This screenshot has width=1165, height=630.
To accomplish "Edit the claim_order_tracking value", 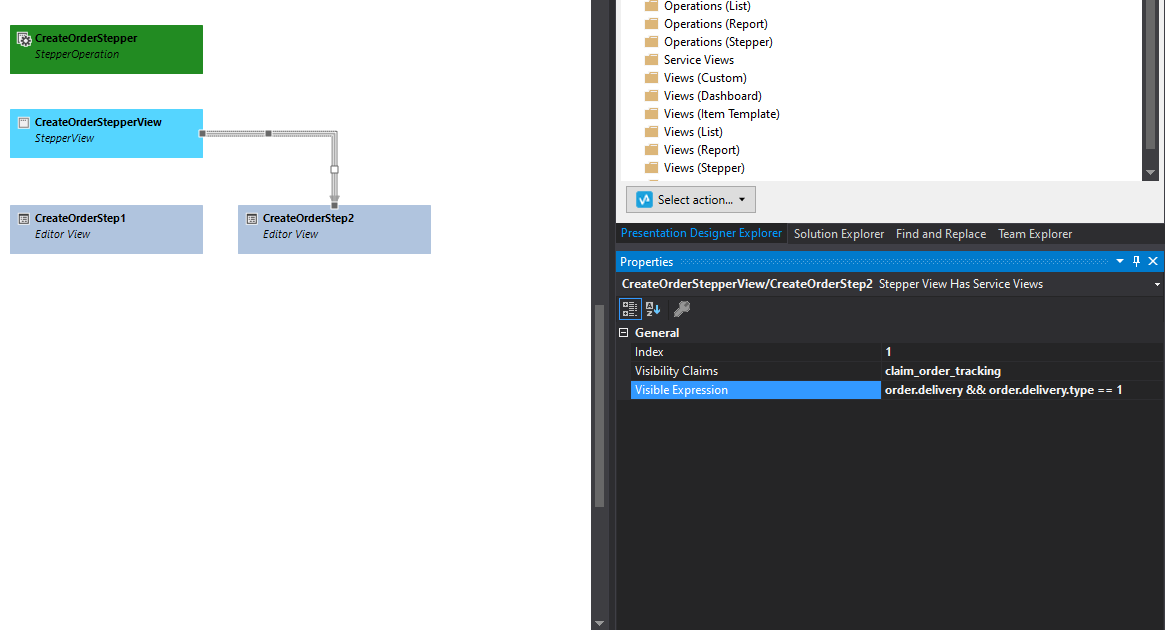I will pos(1022,371).
